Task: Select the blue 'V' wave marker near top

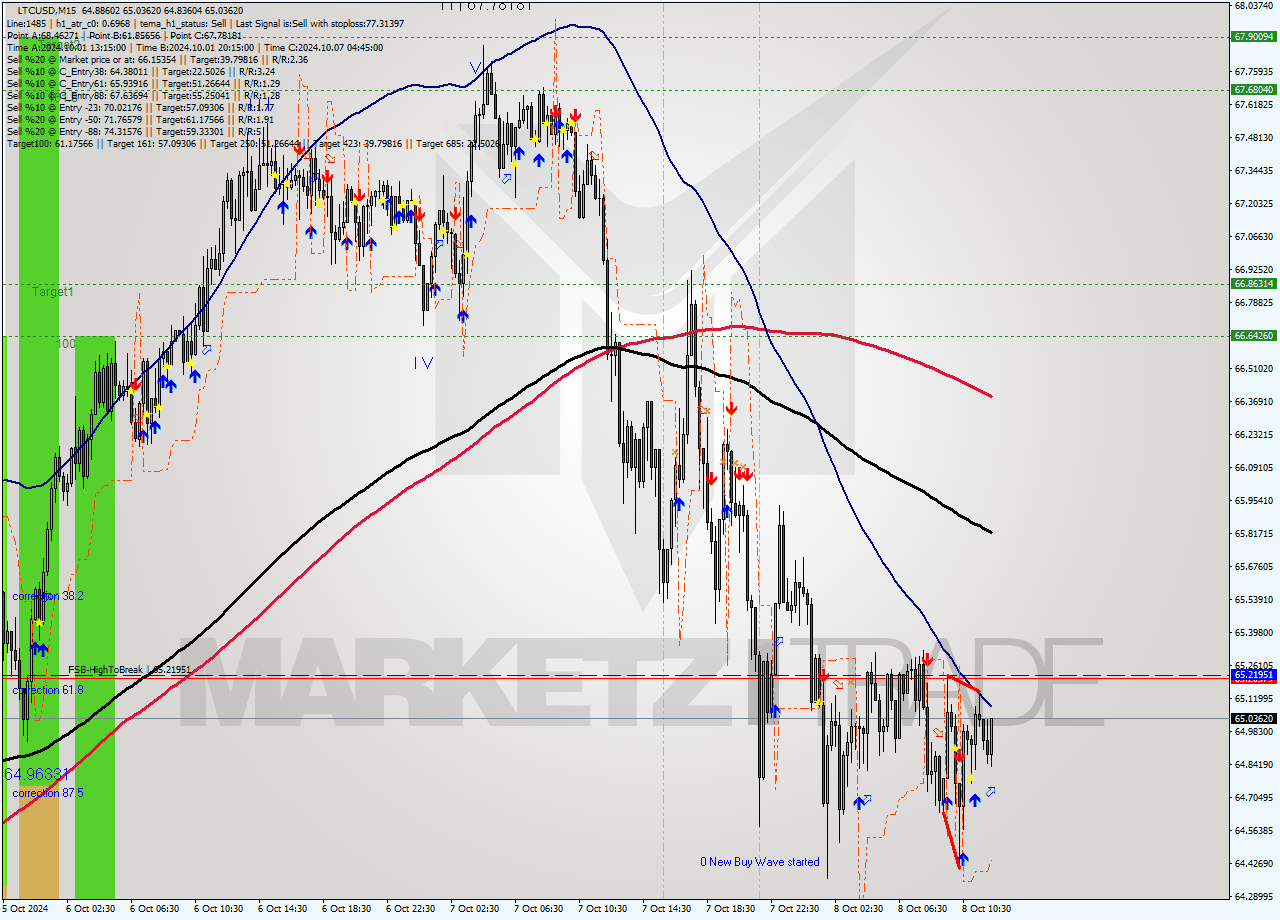Action: (476, 68)
